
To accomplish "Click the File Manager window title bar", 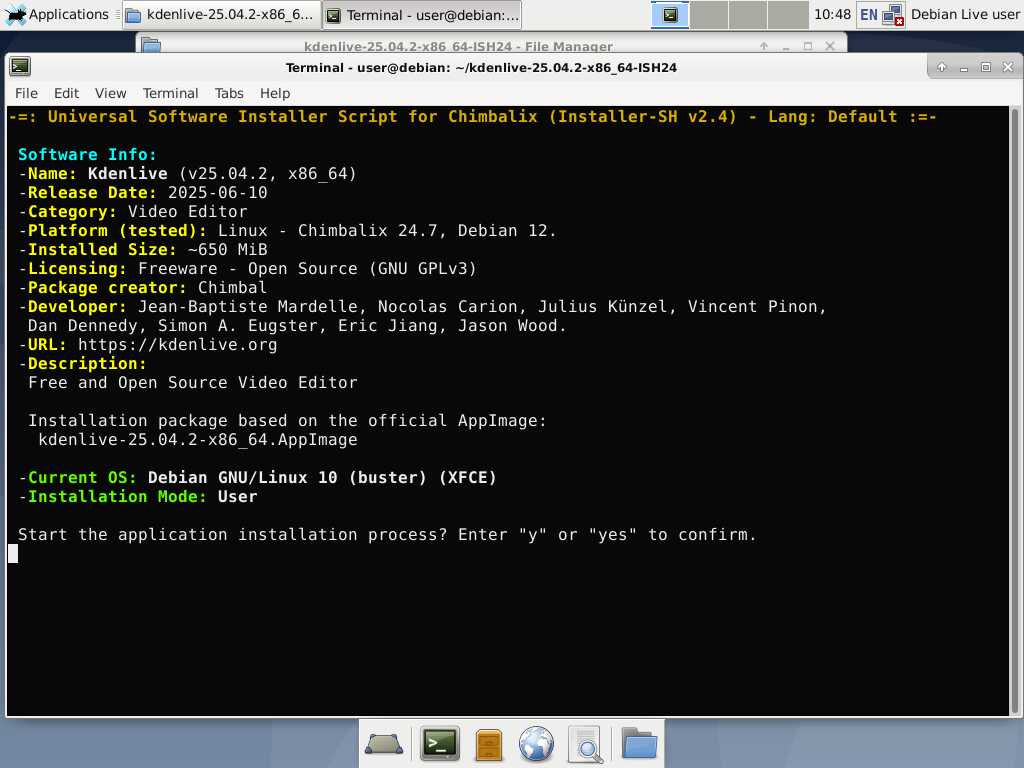I will pos(458,46).
